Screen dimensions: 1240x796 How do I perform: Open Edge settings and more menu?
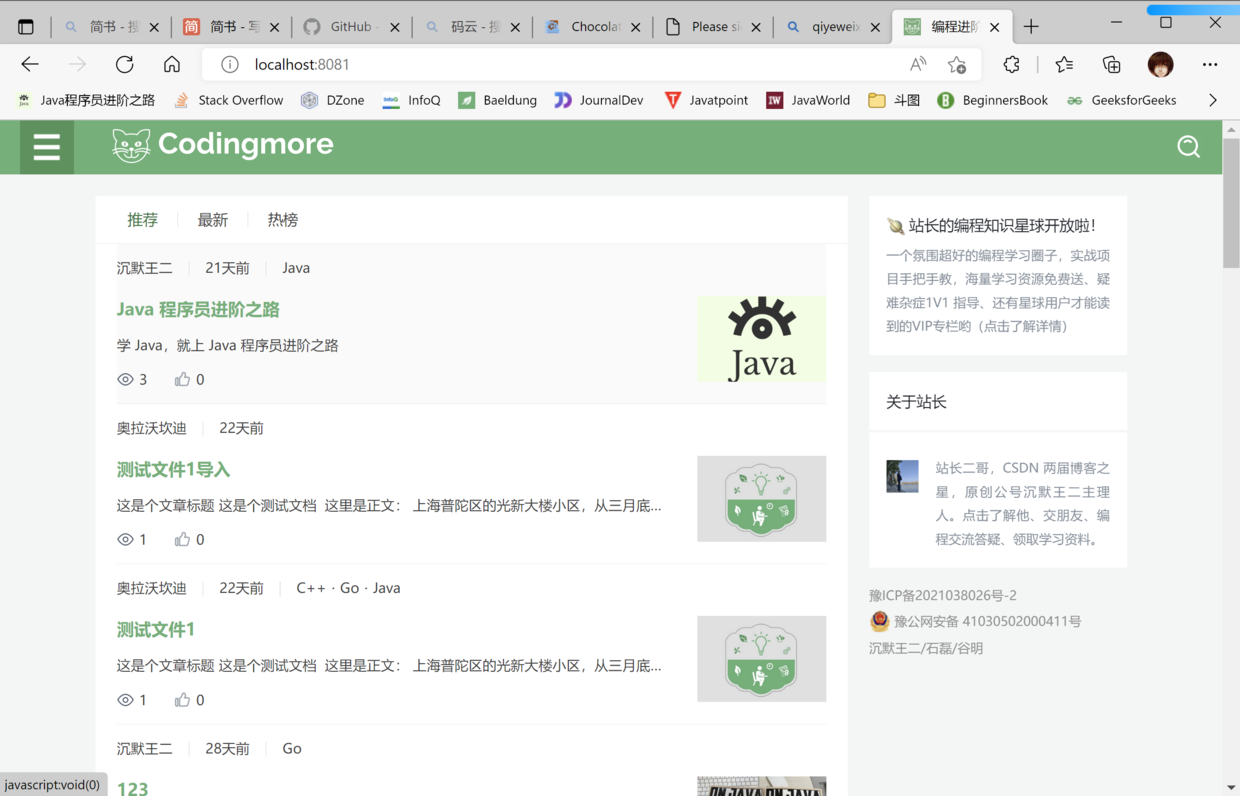pos(1210,64)
